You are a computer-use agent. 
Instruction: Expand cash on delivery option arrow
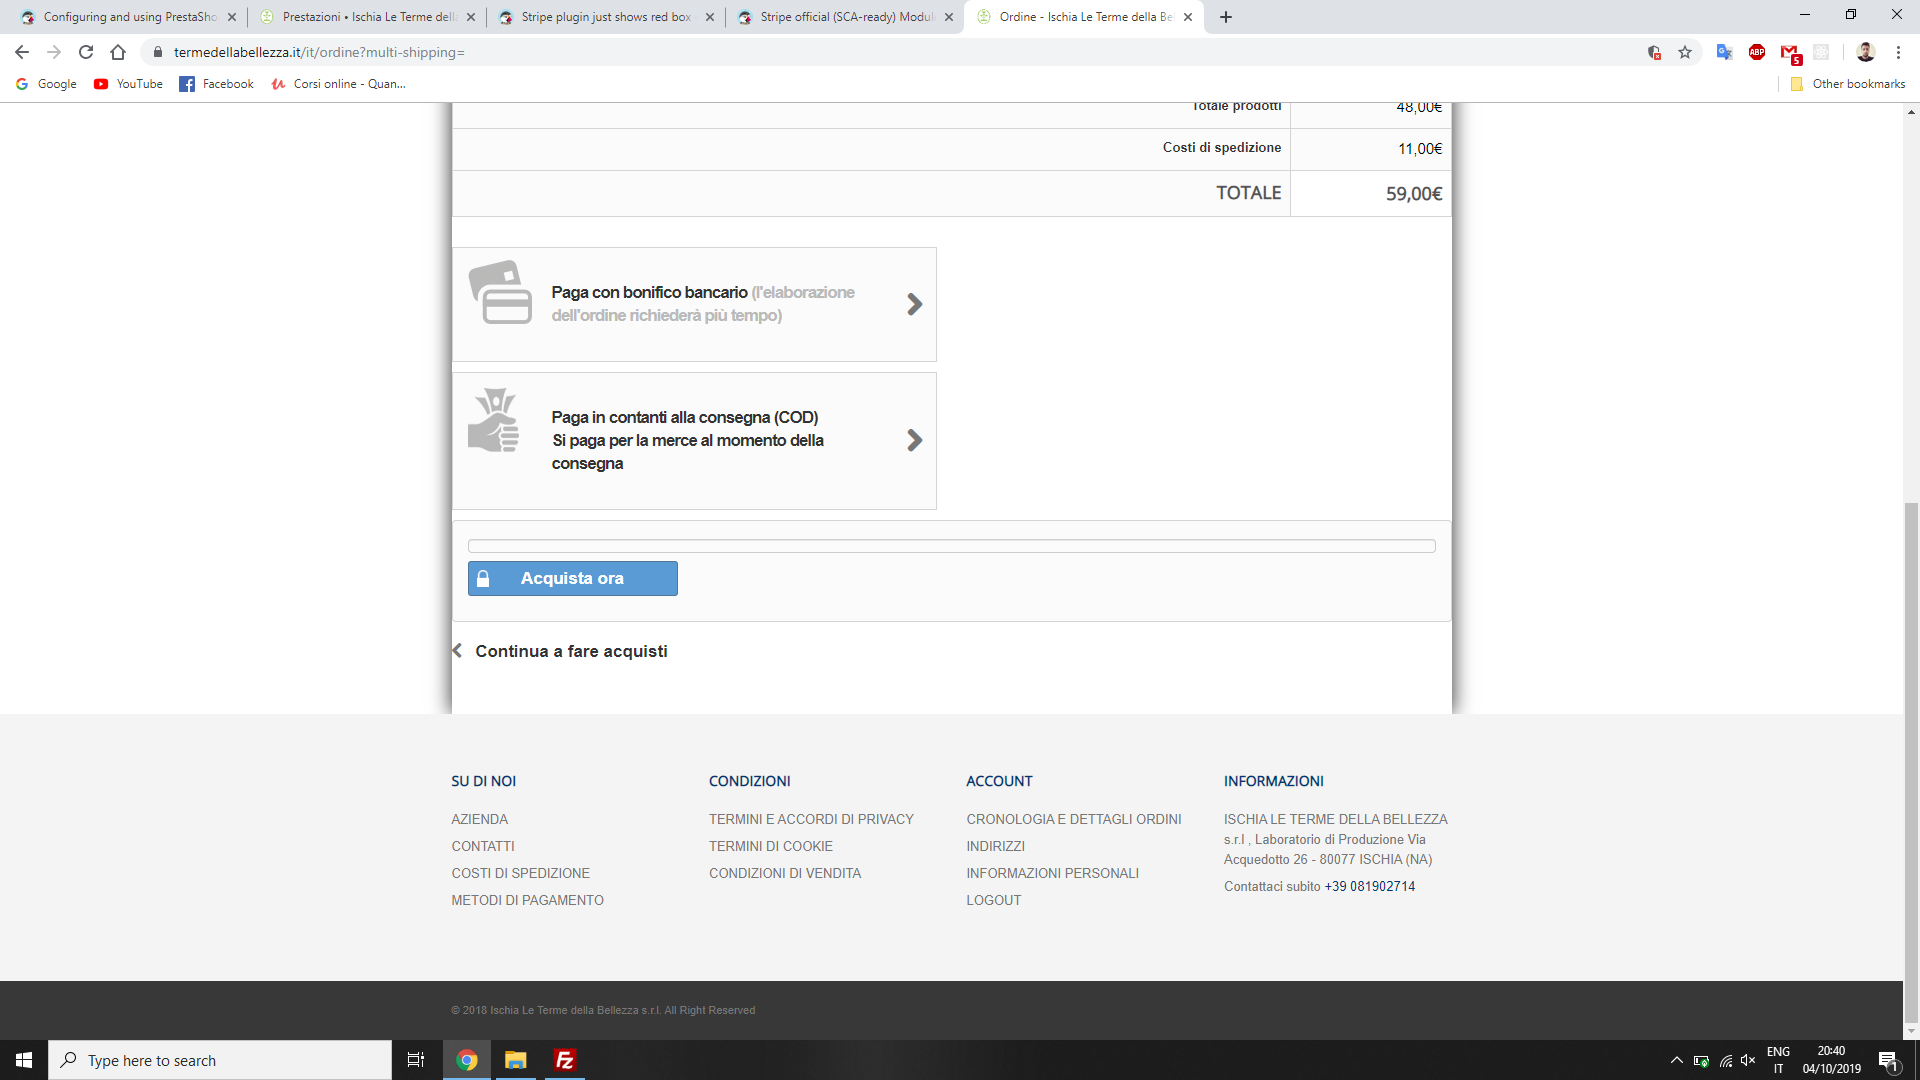pos(914,440)
